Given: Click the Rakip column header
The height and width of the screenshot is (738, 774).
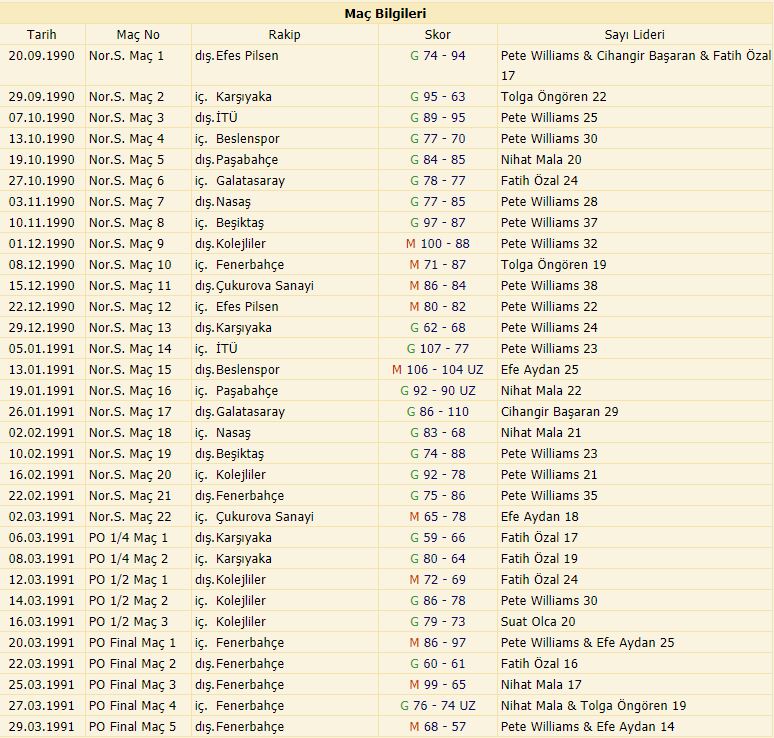Looking at the screenshot, I should coord(284,35).
